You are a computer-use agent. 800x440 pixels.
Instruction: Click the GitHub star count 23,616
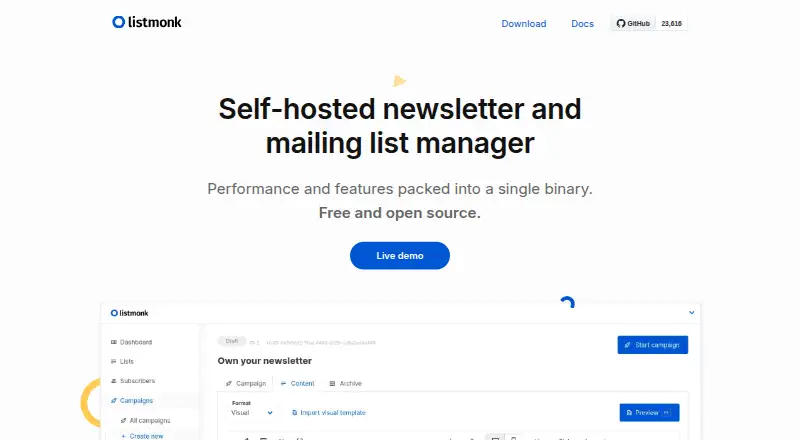click(671, 23)
